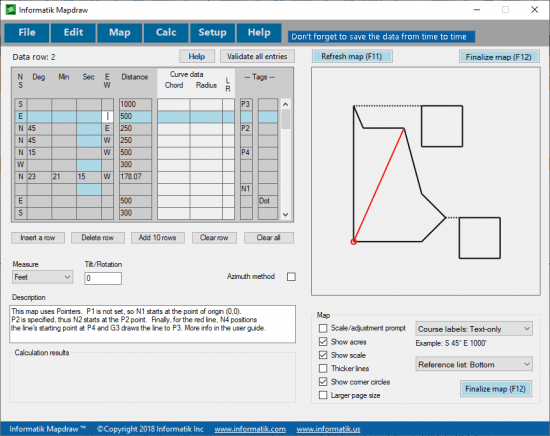Click the top Finalize map (F12) button
The image size is (550, 436).
coord(498,57)
